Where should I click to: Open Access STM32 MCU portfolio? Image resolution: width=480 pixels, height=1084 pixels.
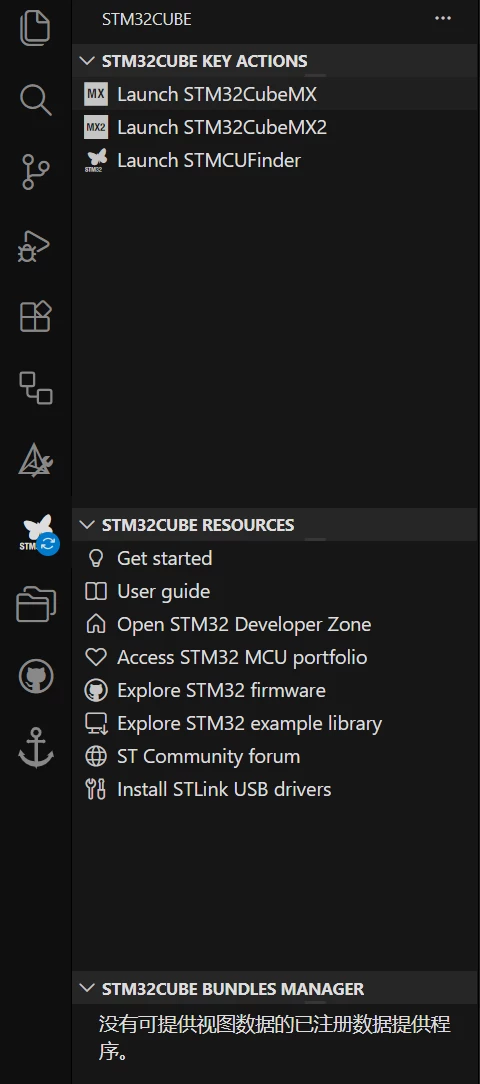click(x=242, y=657)
